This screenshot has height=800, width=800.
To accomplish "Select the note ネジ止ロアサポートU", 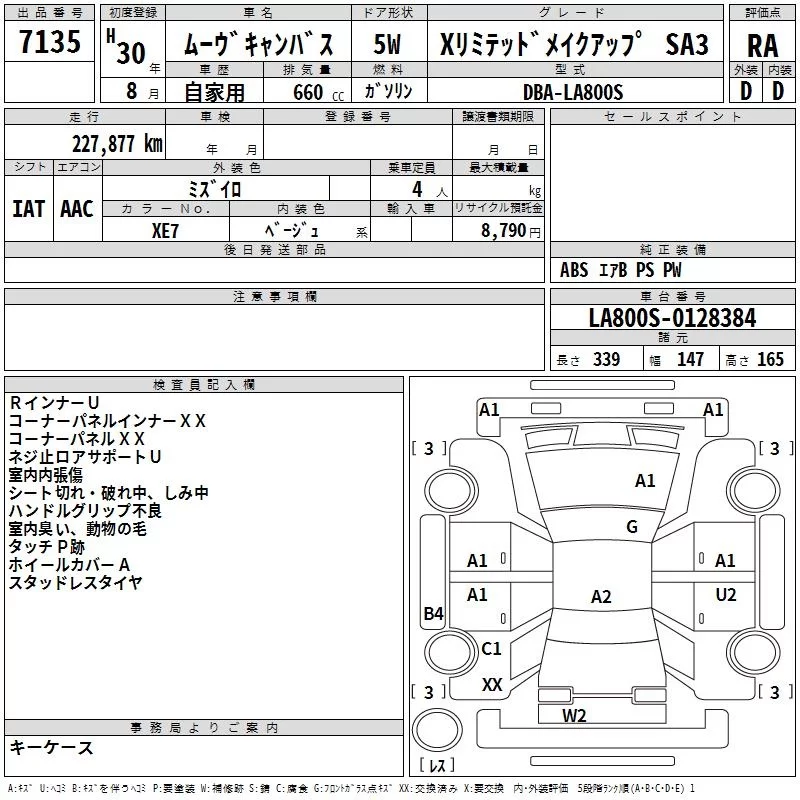I will point(85,457).
